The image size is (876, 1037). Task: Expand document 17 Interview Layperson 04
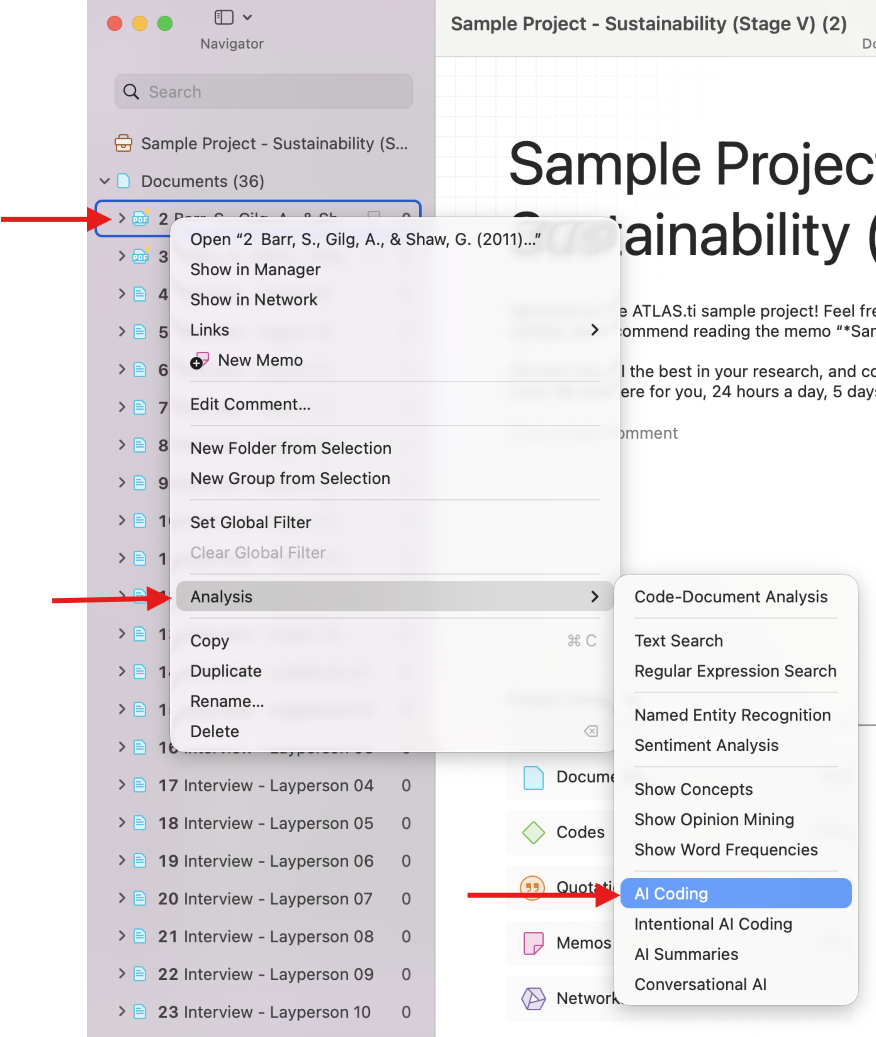tap(122, 785)
